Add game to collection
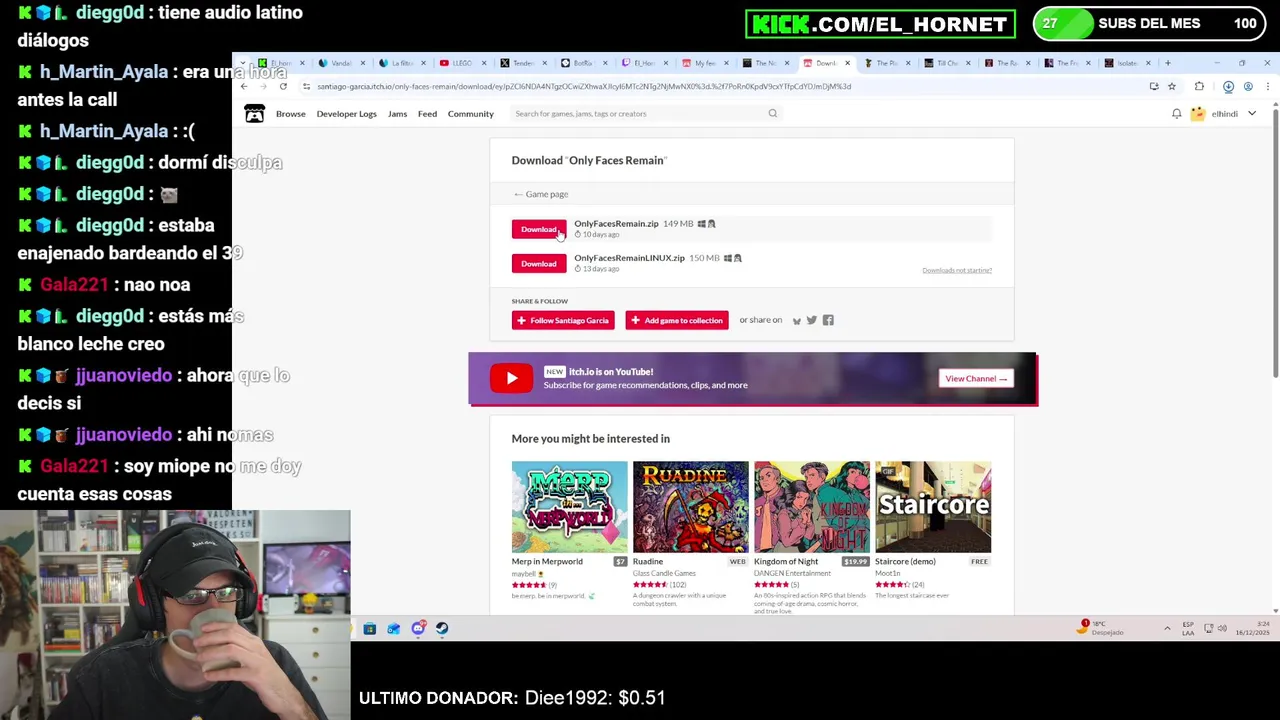Screen dimensions: 1280x720 677,320
